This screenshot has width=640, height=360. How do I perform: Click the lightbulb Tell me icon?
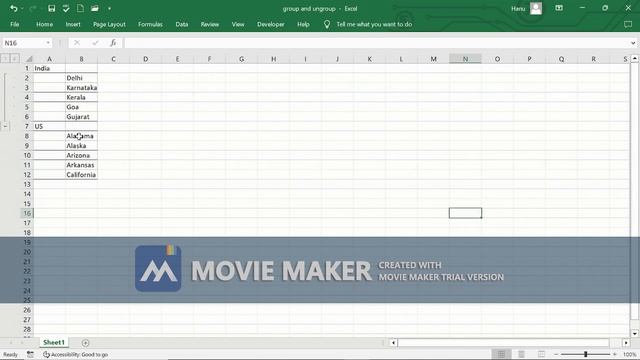point(327,24)
